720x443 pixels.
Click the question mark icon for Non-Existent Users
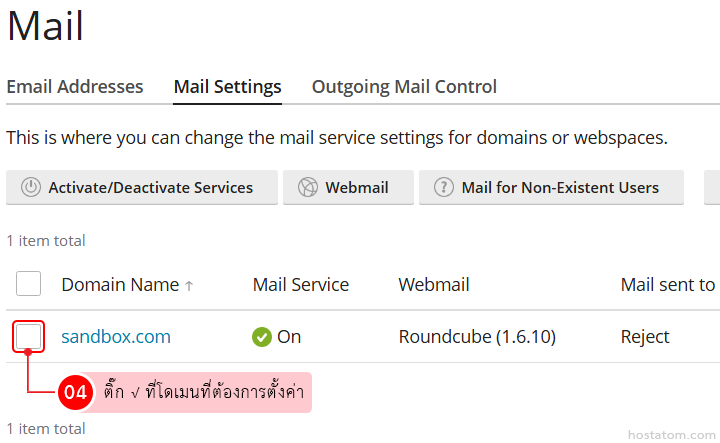(443, 187)
